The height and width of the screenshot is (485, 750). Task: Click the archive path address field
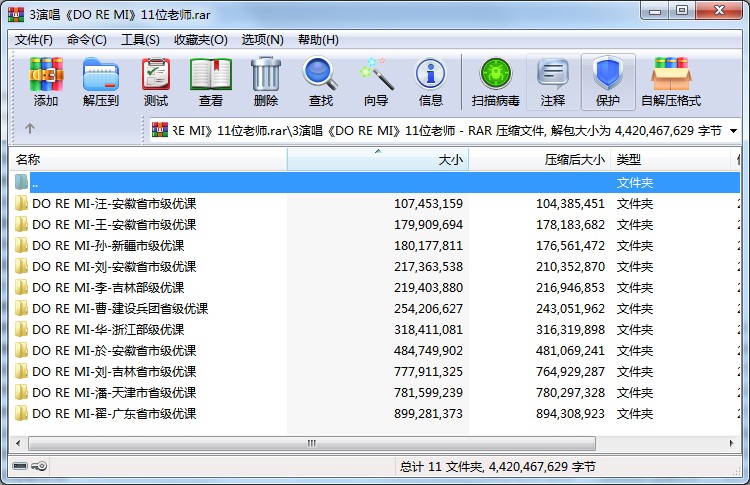point(445,131)
